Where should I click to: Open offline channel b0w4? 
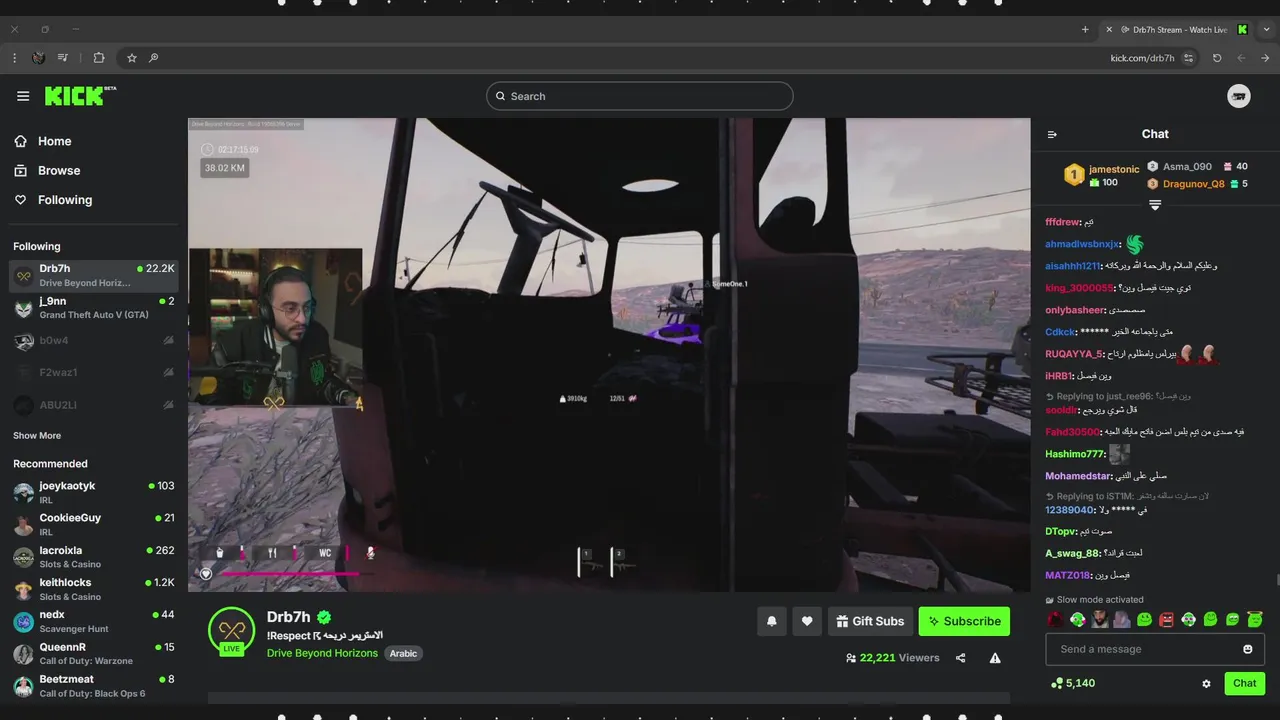[x=94, y=341]
